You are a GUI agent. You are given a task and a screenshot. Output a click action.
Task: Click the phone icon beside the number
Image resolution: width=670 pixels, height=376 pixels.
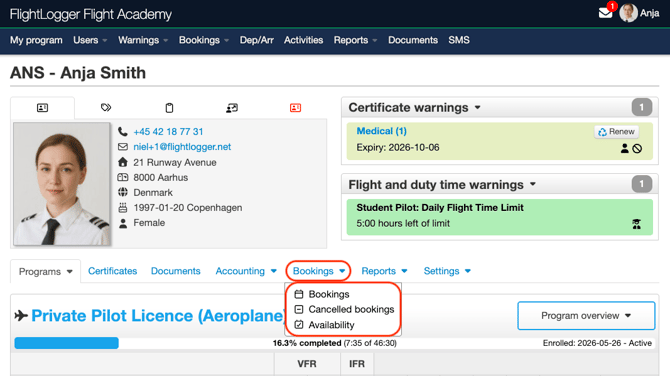(123, 131)
